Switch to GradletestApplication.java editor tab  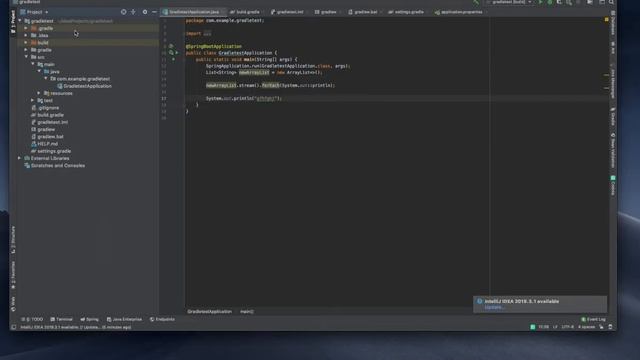(x=193, y=12)
